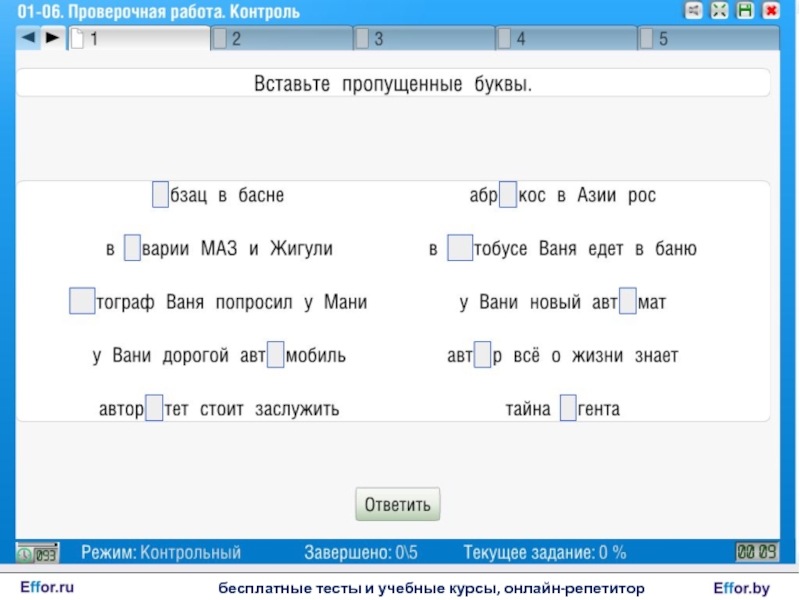
Task: Click the digital time counter at bottom right
Action: click(x=757, y=552)
